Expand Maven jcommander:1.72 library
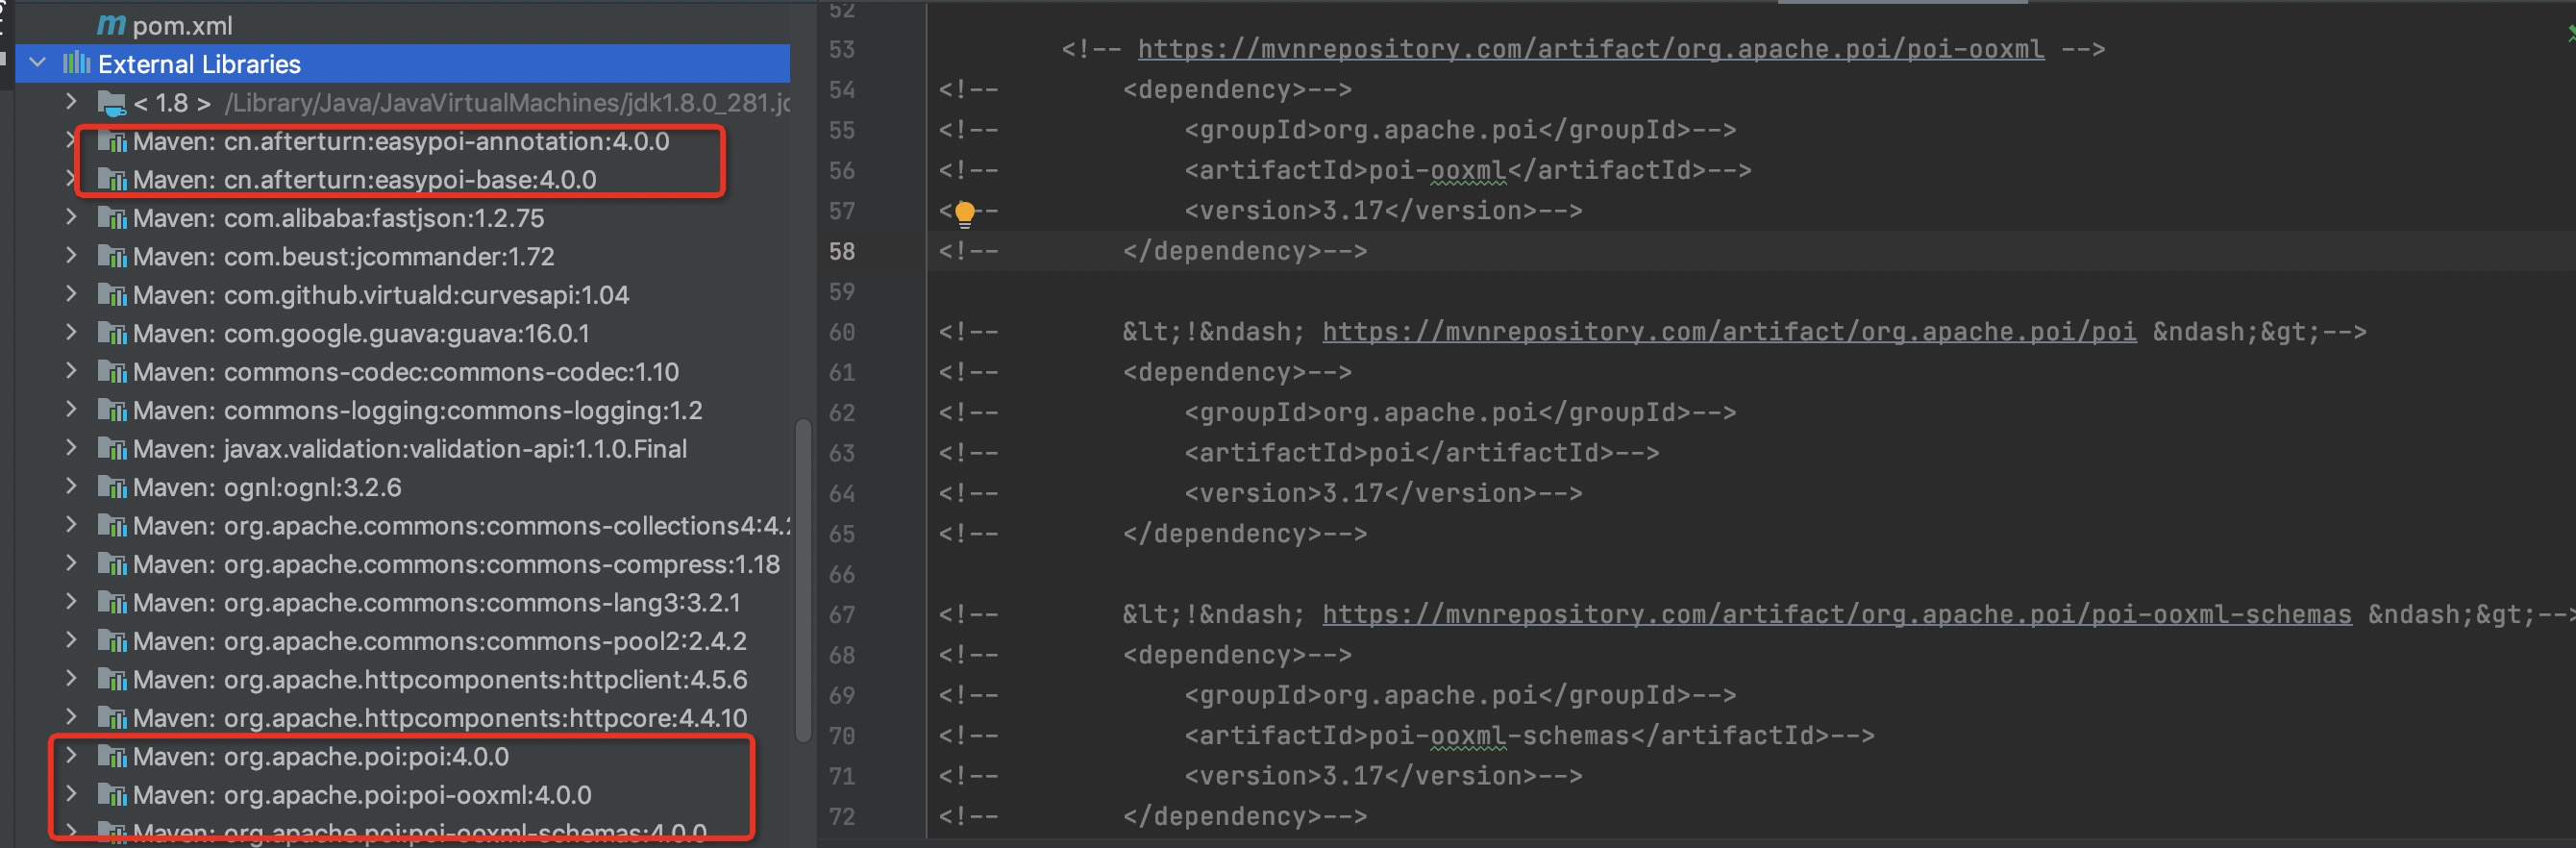The width and height of the screenshot is (2576, 848). (x=71, y=255)
